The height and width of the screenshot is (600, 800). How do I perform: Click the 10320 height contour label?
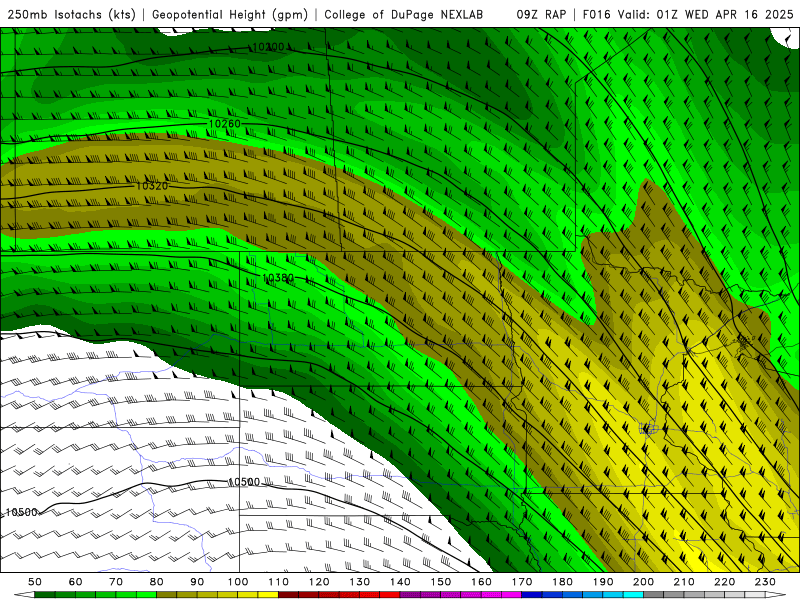click(152, 186)
